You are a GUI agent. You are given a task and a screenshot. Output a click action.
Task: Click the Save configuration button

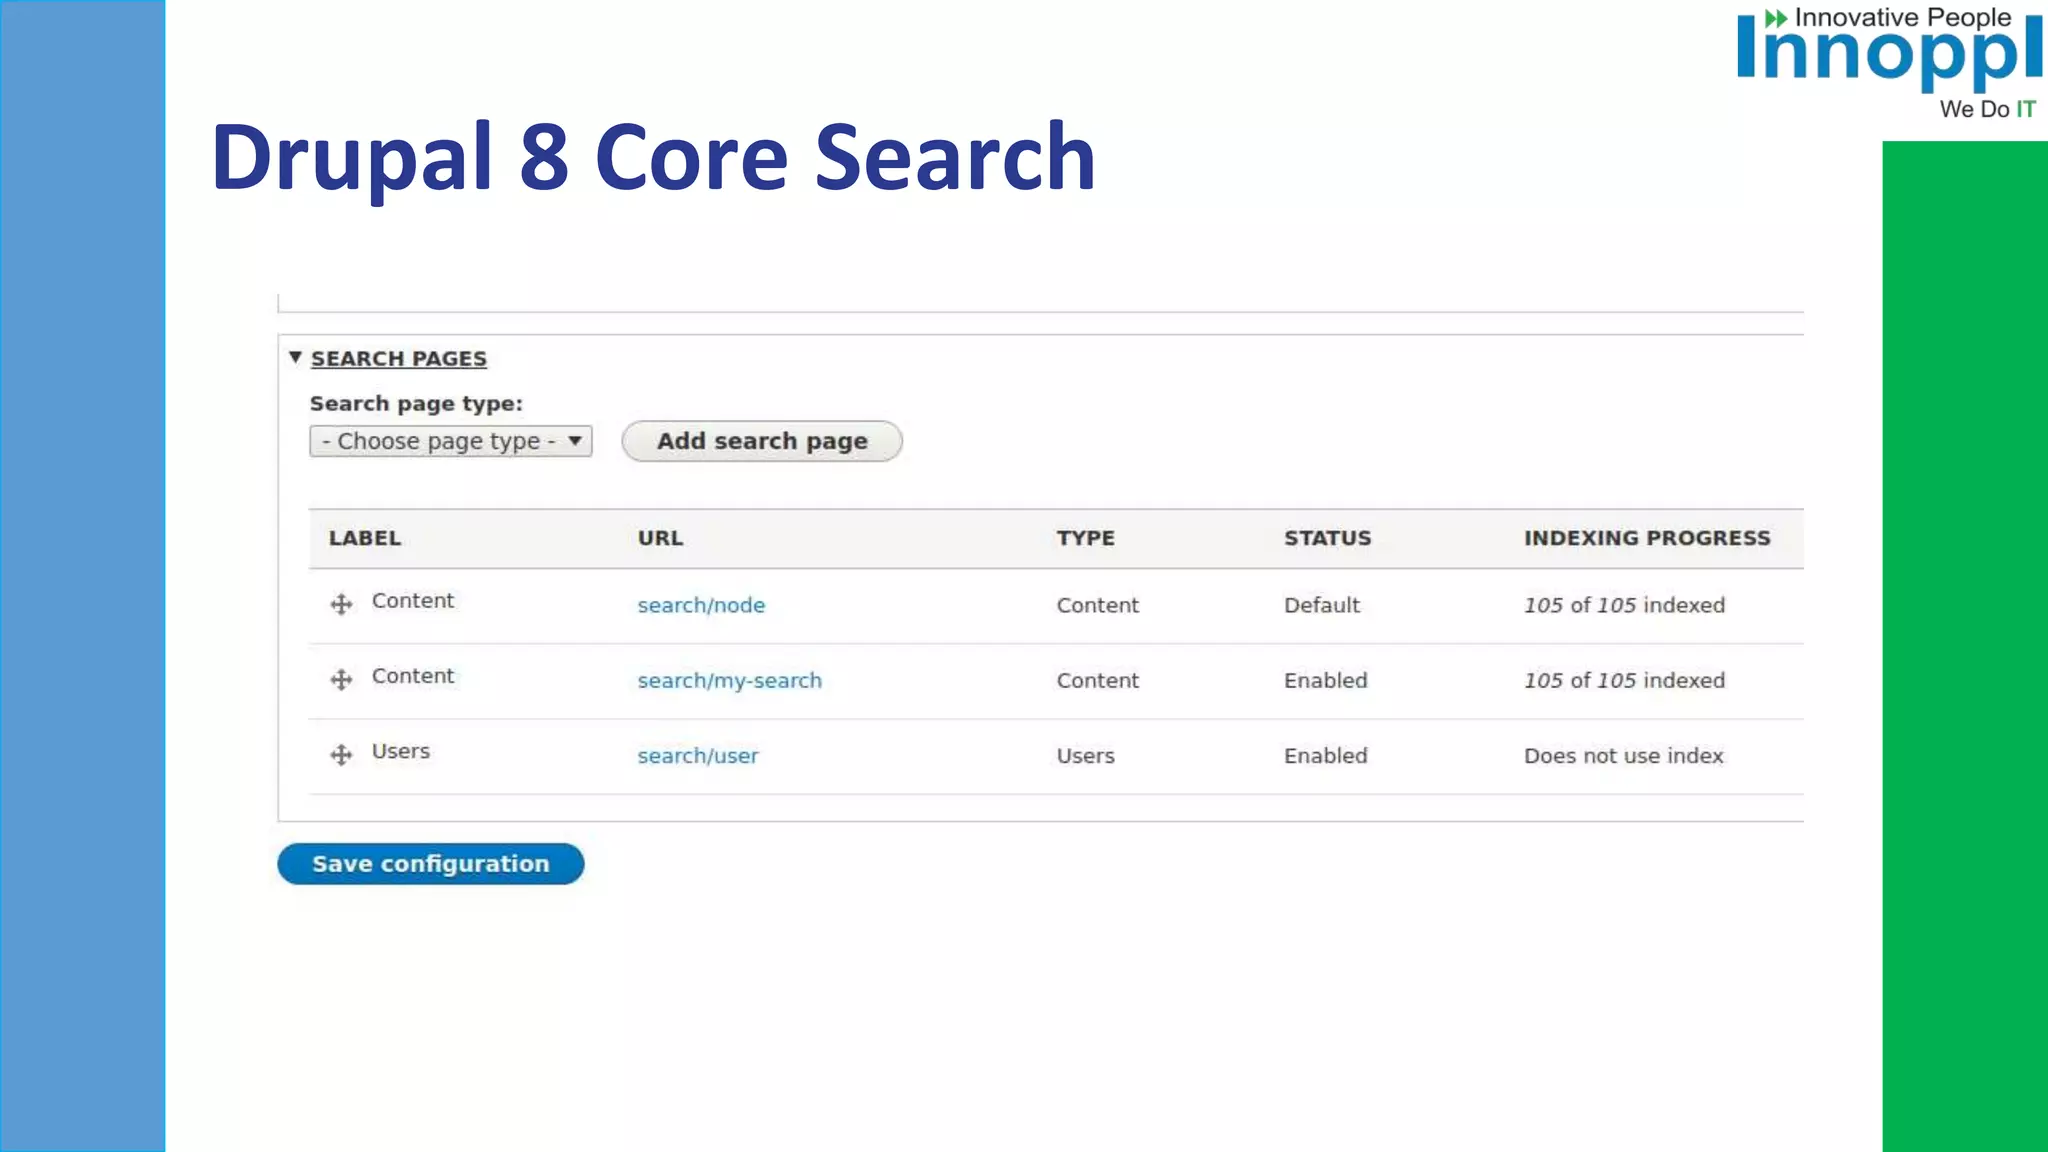coord(431,864)
